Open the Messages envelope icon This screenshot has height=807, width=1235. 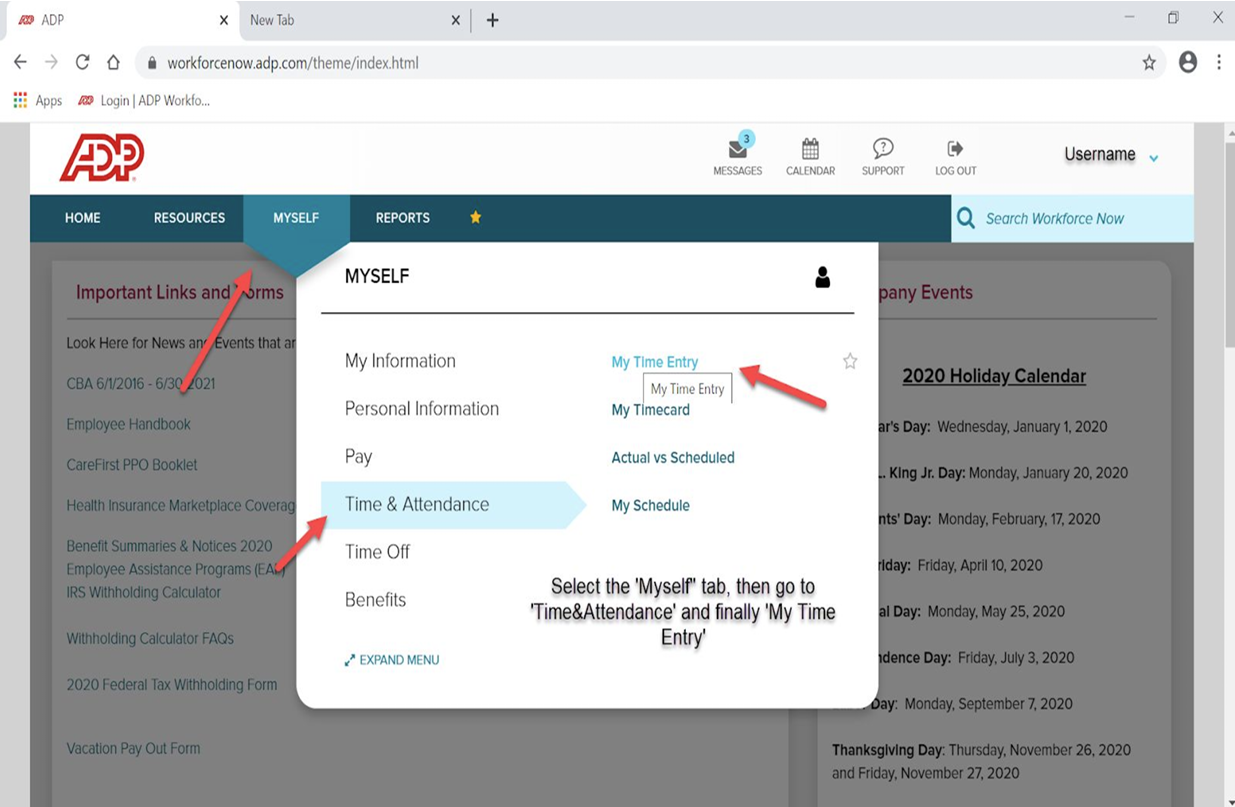coord(738,150)
